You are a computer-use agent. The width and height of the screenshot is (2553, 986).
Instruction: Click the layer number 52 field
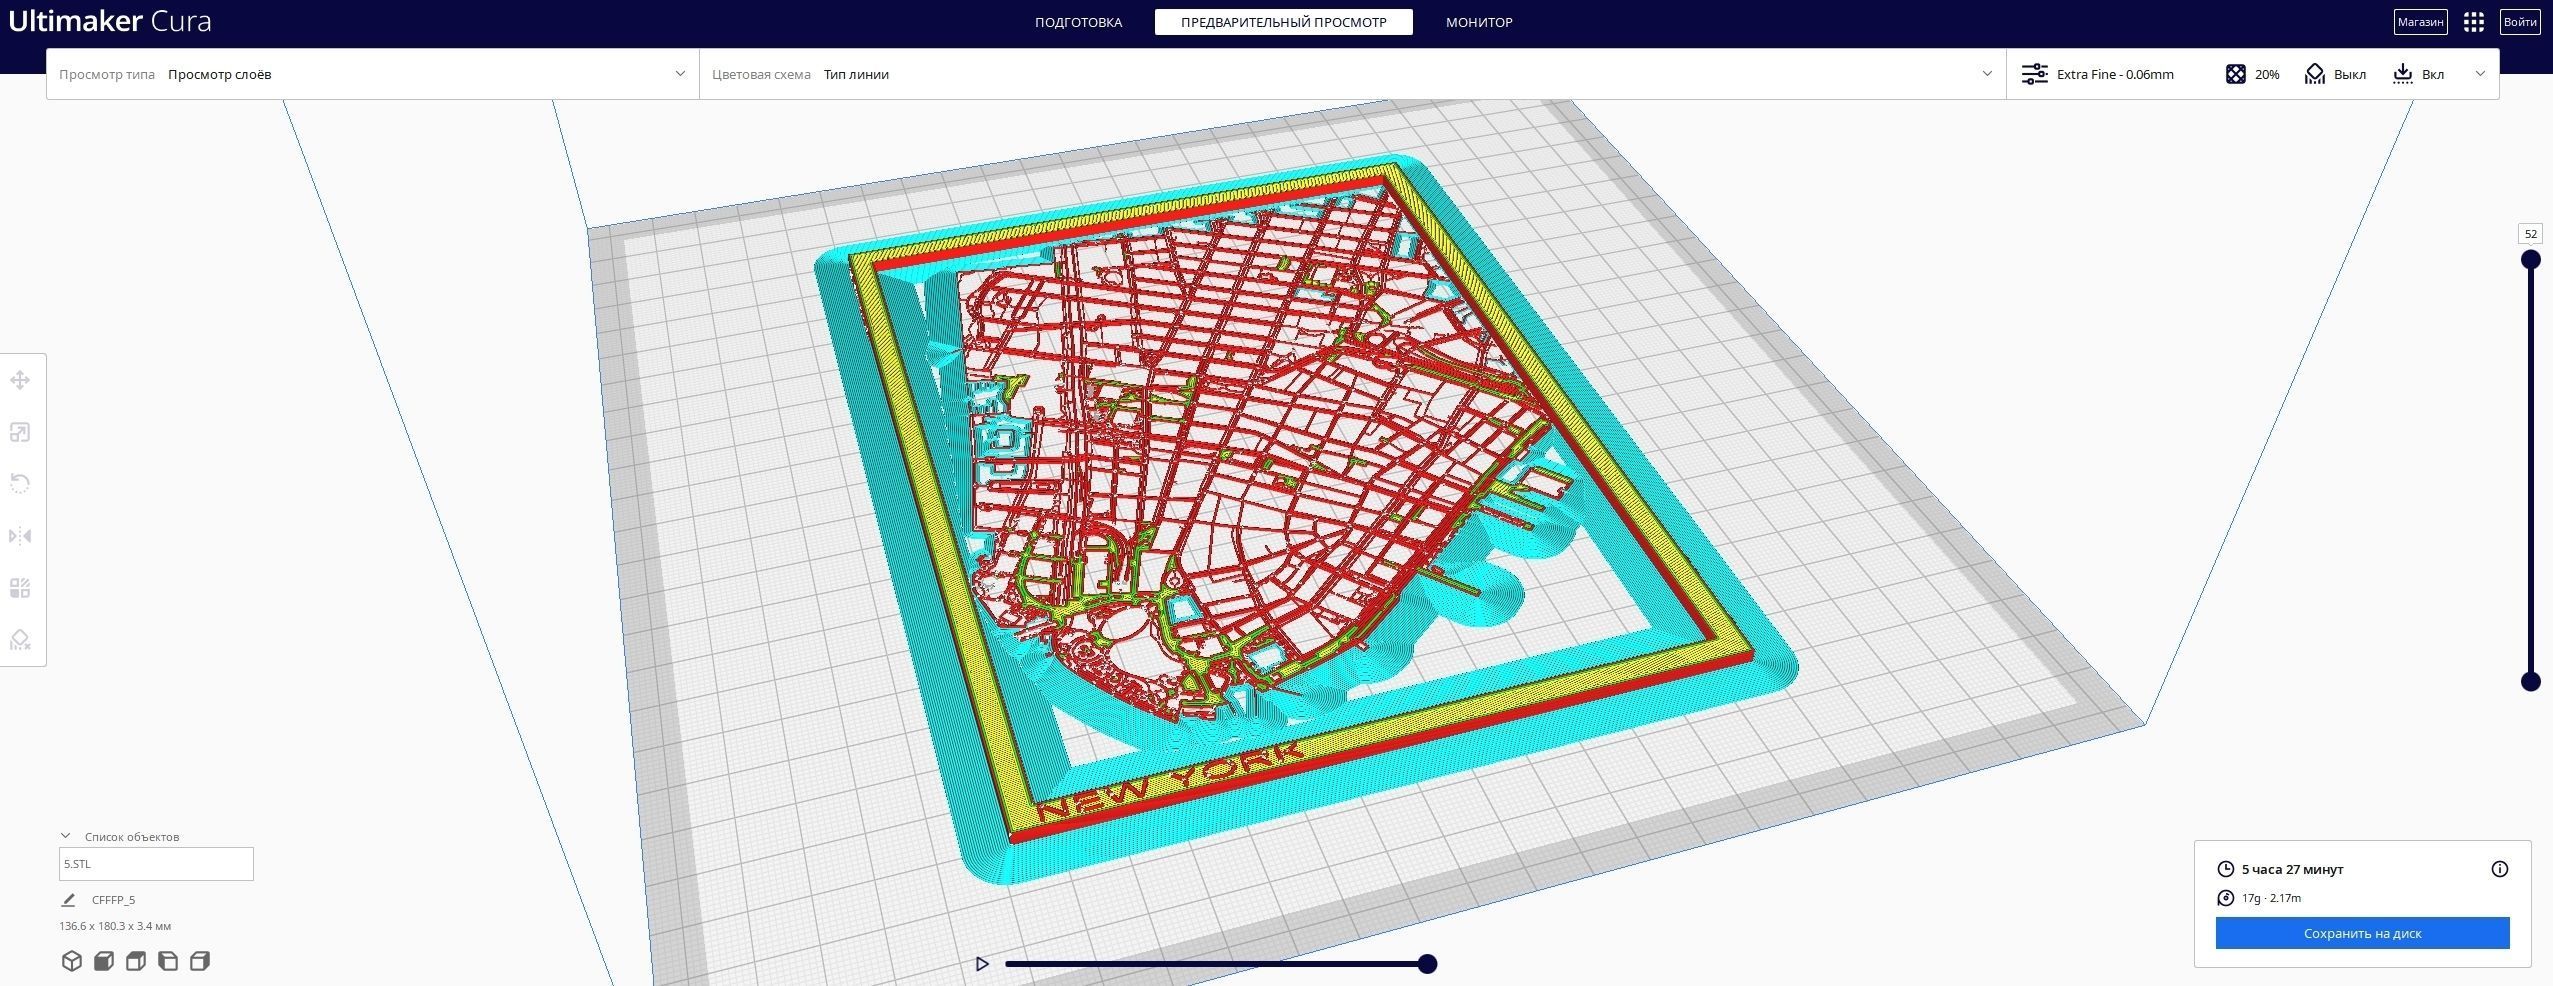pos(2530,234)
